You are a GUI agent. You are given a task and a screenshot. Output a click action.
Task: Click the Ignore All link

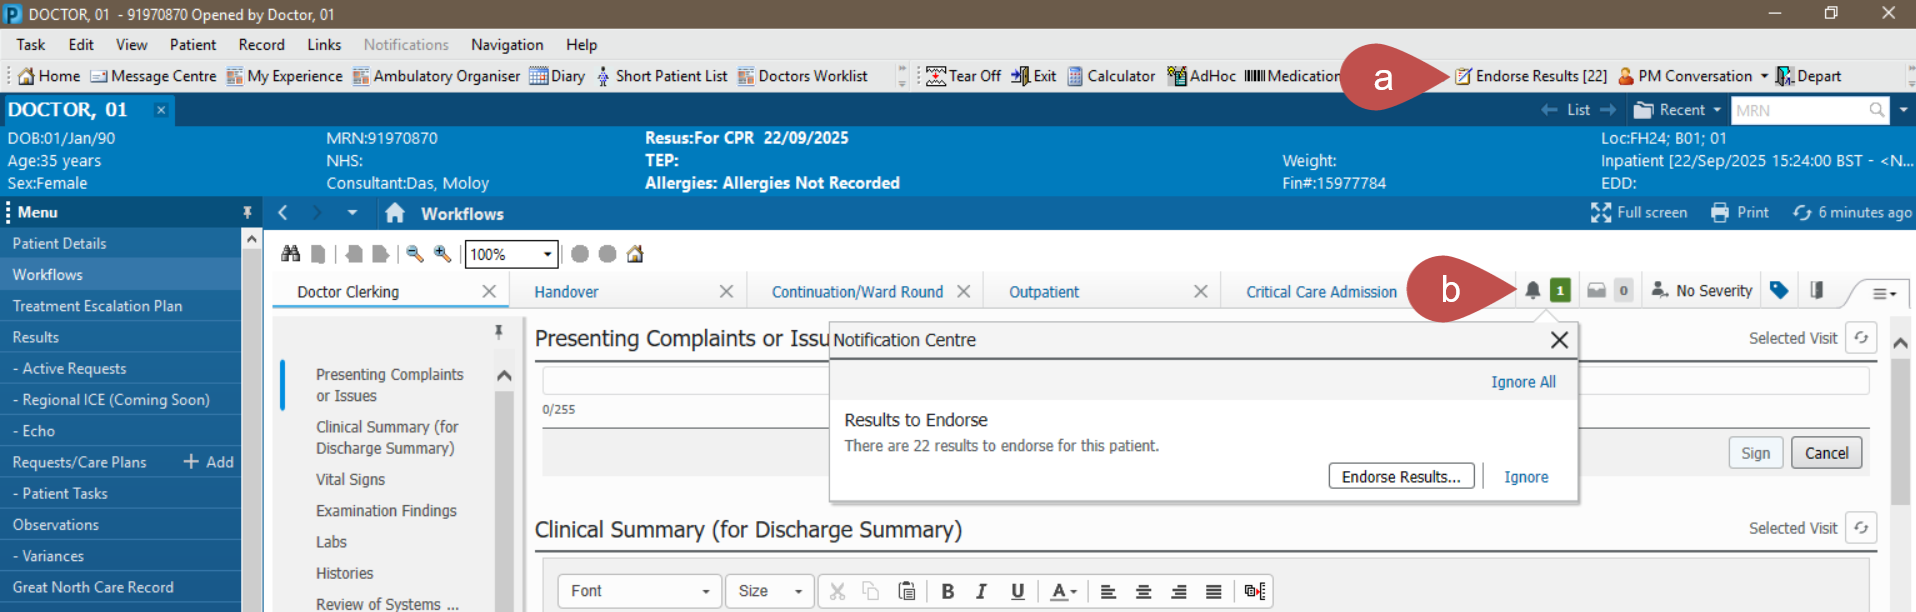pyautogui.click(x=1522, y=382)
